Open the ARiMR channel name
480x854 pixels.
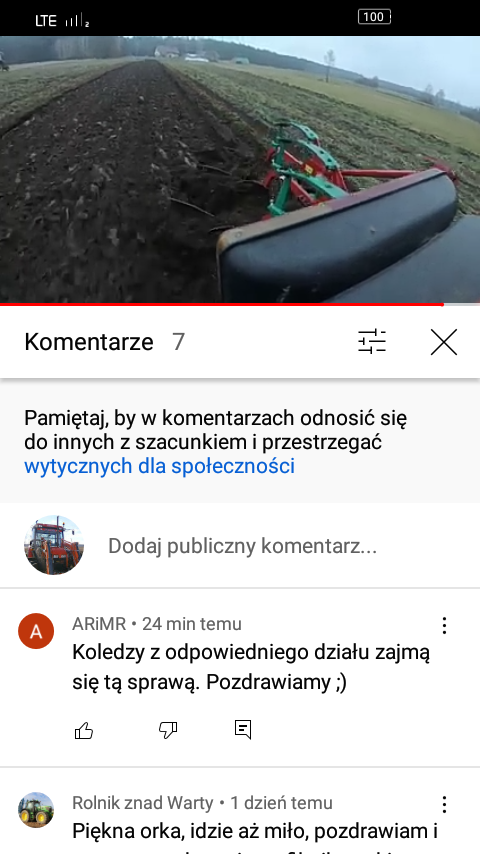coord(99,624)
